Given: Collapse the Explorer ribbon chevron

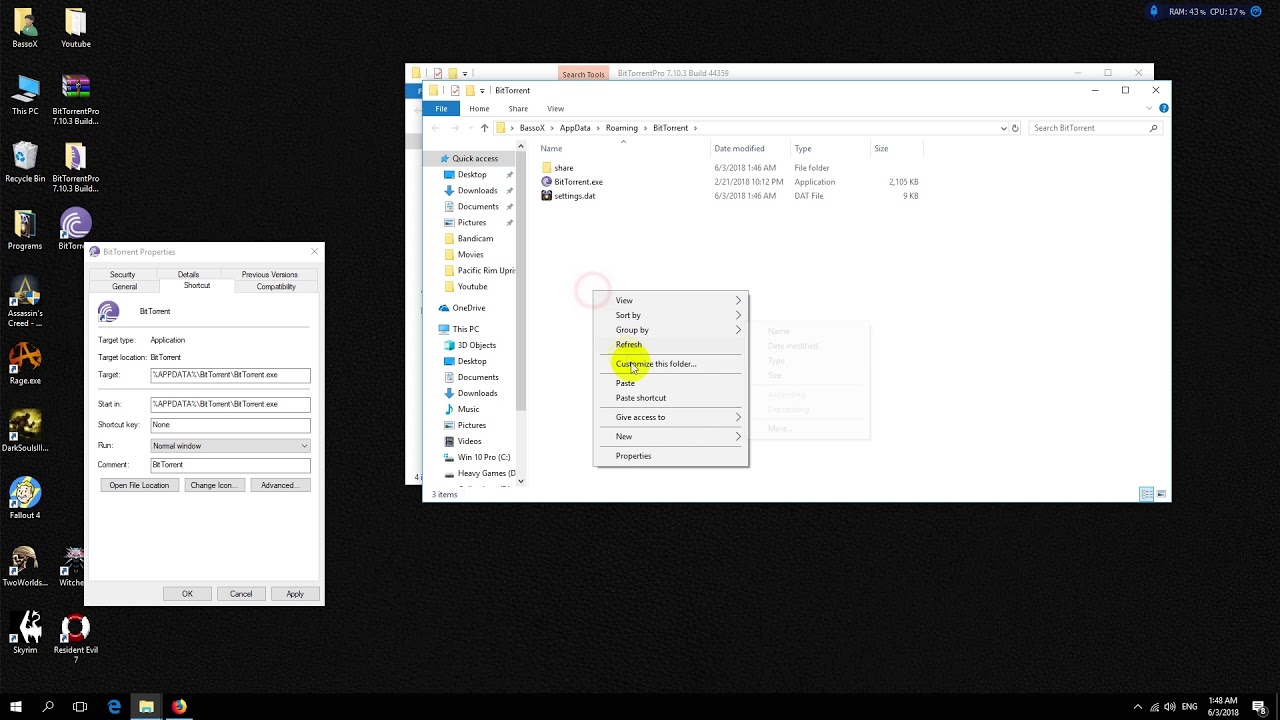Looking at the screenshot, I should pyautogui.click(x=1150, y=108).
